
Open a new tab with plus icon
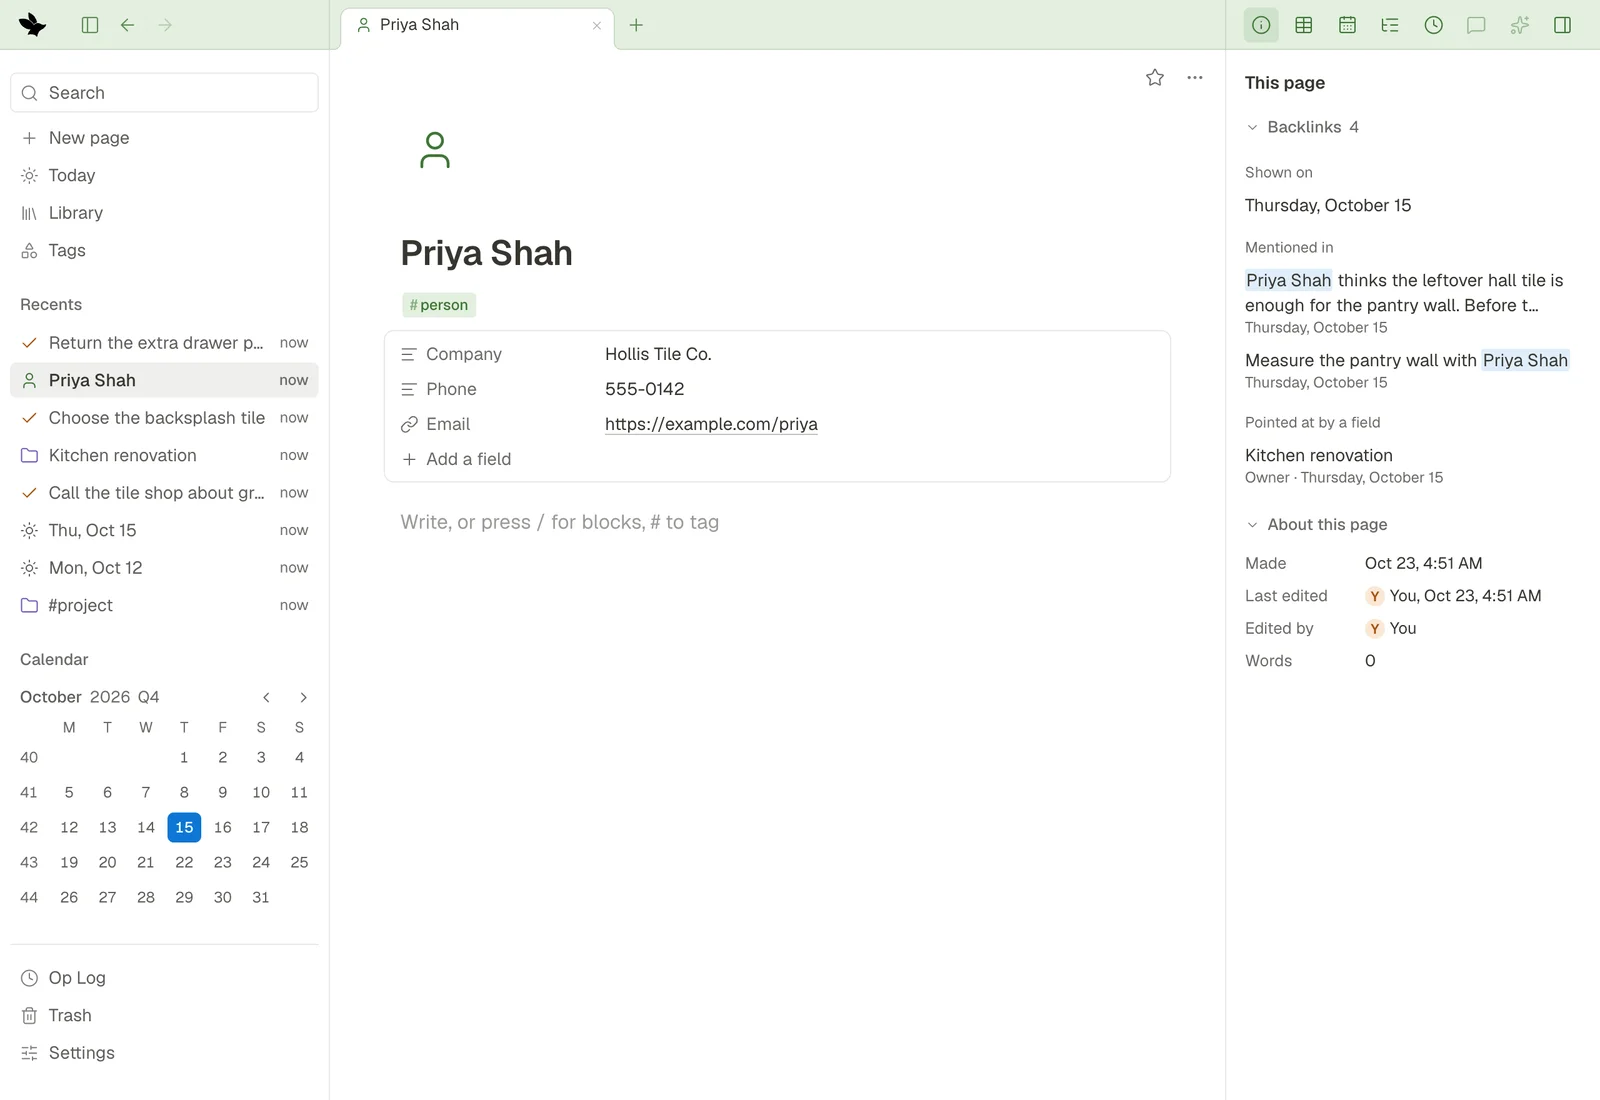(636, 25)
